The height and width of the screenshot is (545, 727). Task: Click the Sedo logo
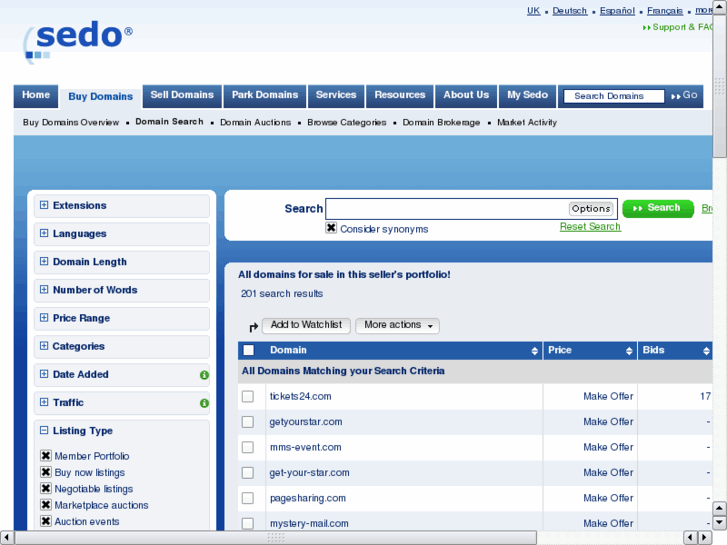[x=78, y=42]
